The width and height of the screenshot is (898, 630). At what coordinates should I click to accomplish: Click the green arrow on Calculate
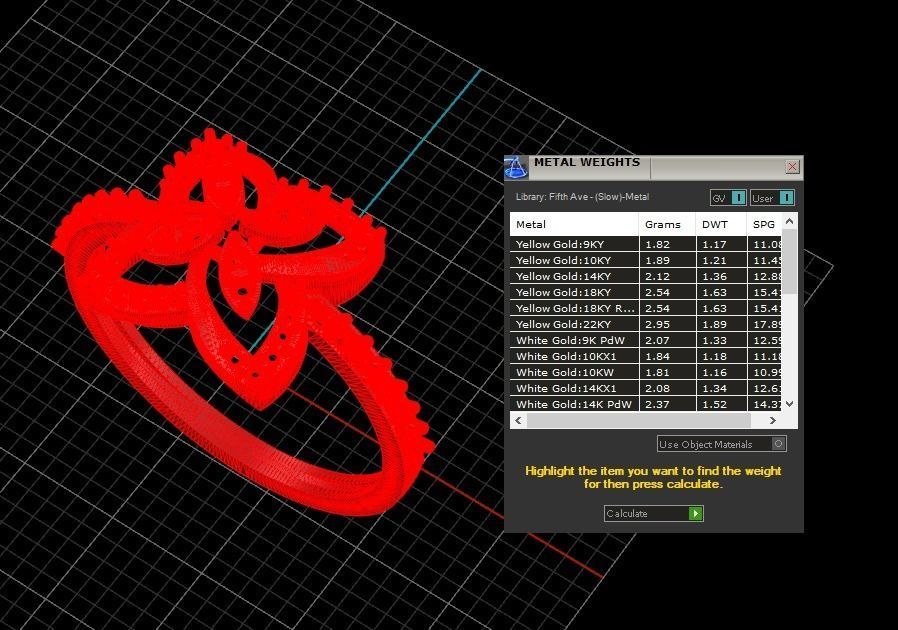tap(695, 514)
